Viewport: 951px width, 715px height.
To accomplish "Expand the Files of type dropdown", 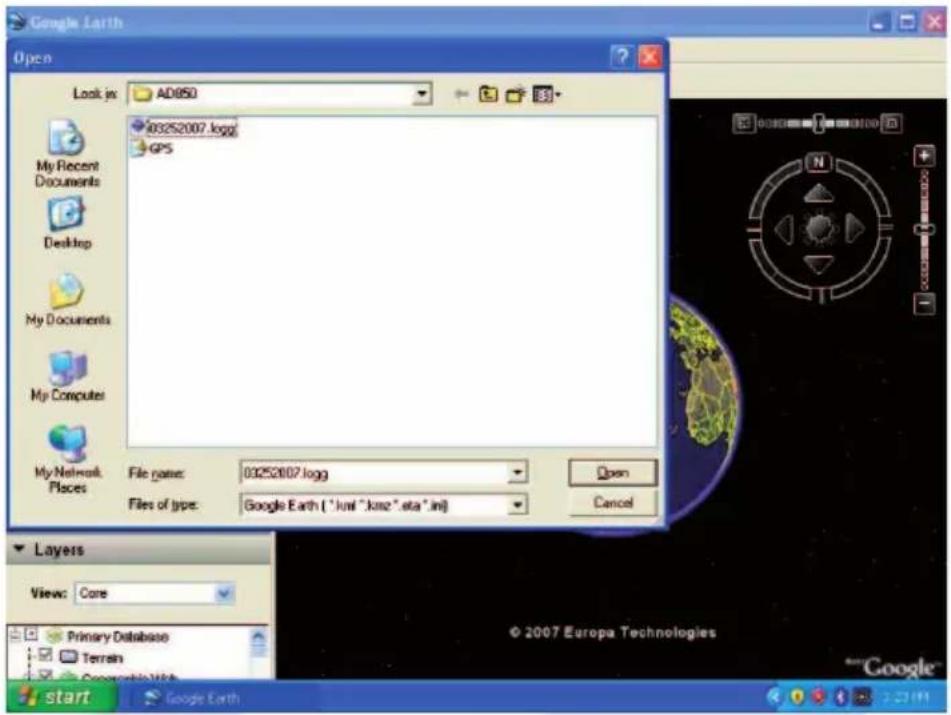I will (517, 505).
